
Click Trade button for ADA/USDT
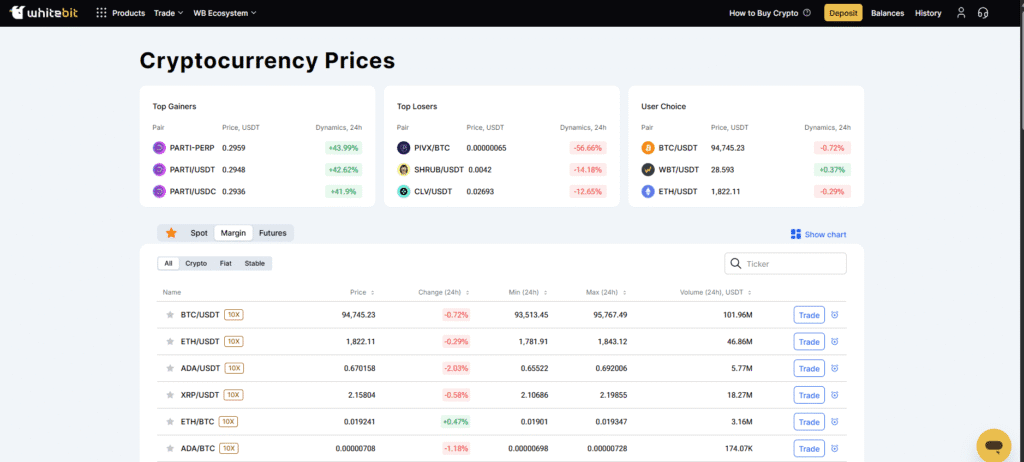point(809,368)
